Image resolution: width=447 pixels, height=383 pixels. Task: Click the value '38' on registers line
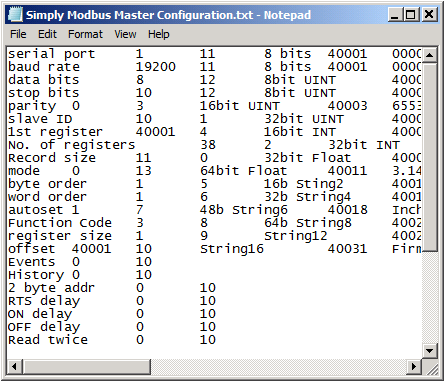point(208,145)
